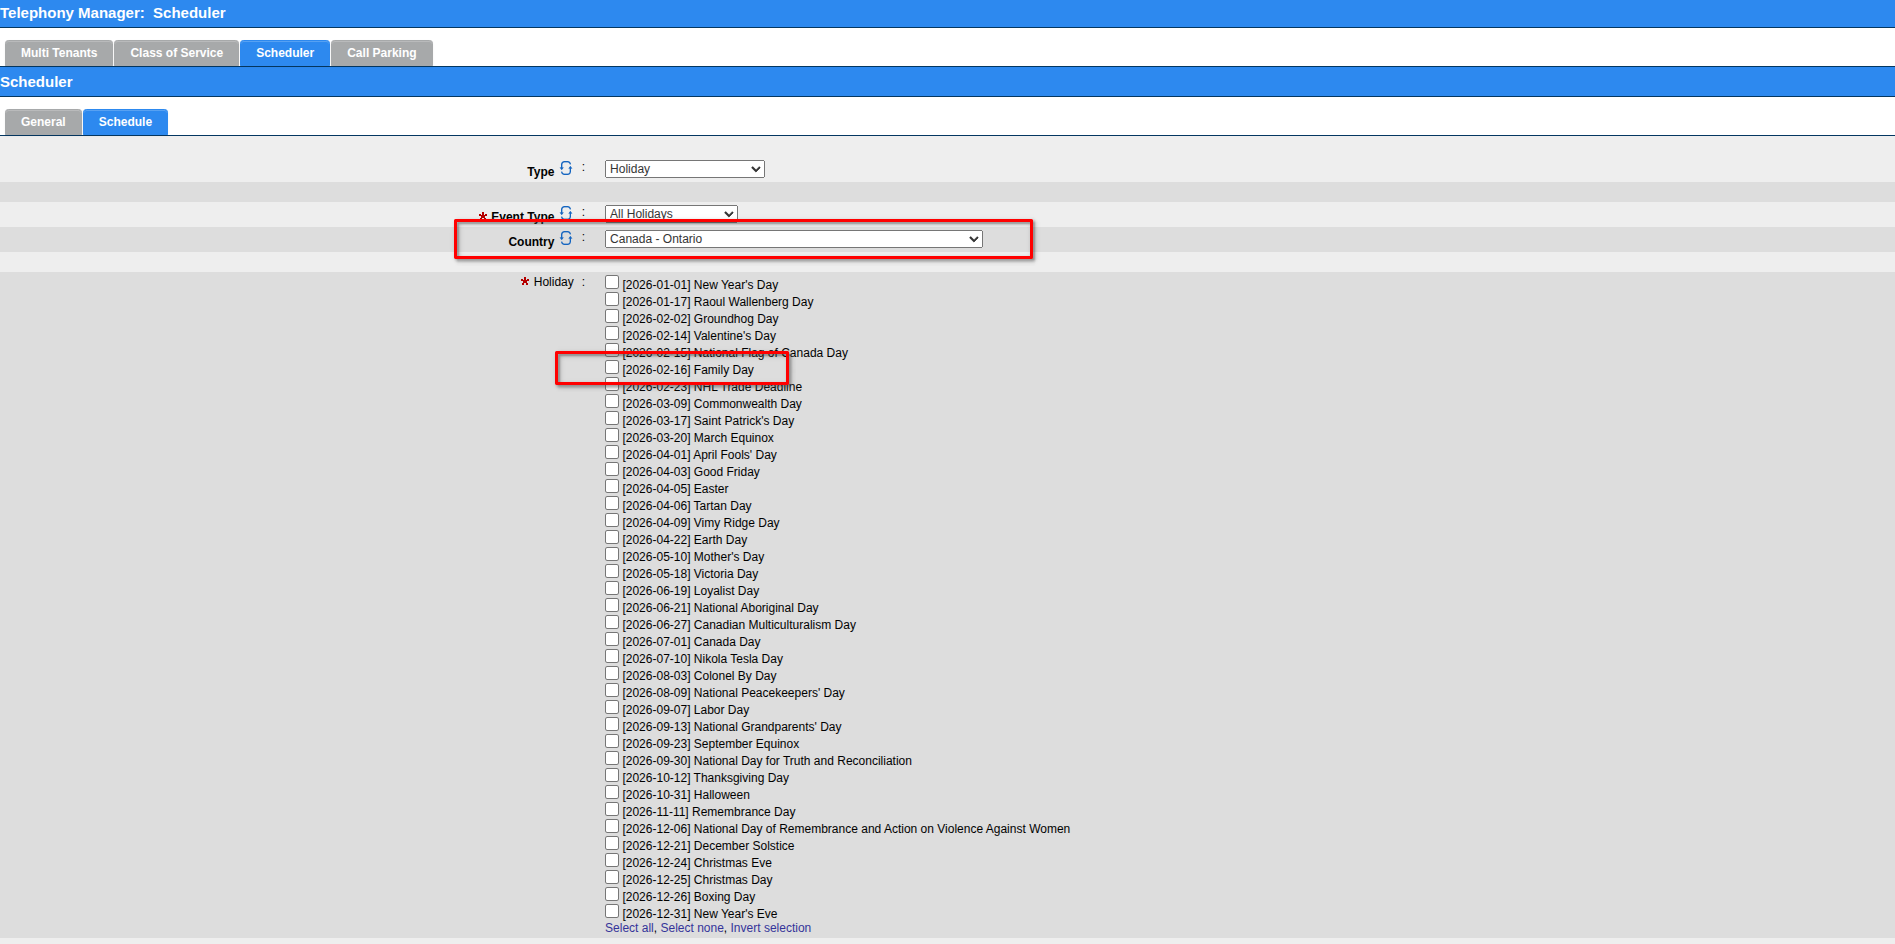Open the Country dropdown Canada - Ontario
Viewport: 1895px width, 944px height.
tap(793, 239)
